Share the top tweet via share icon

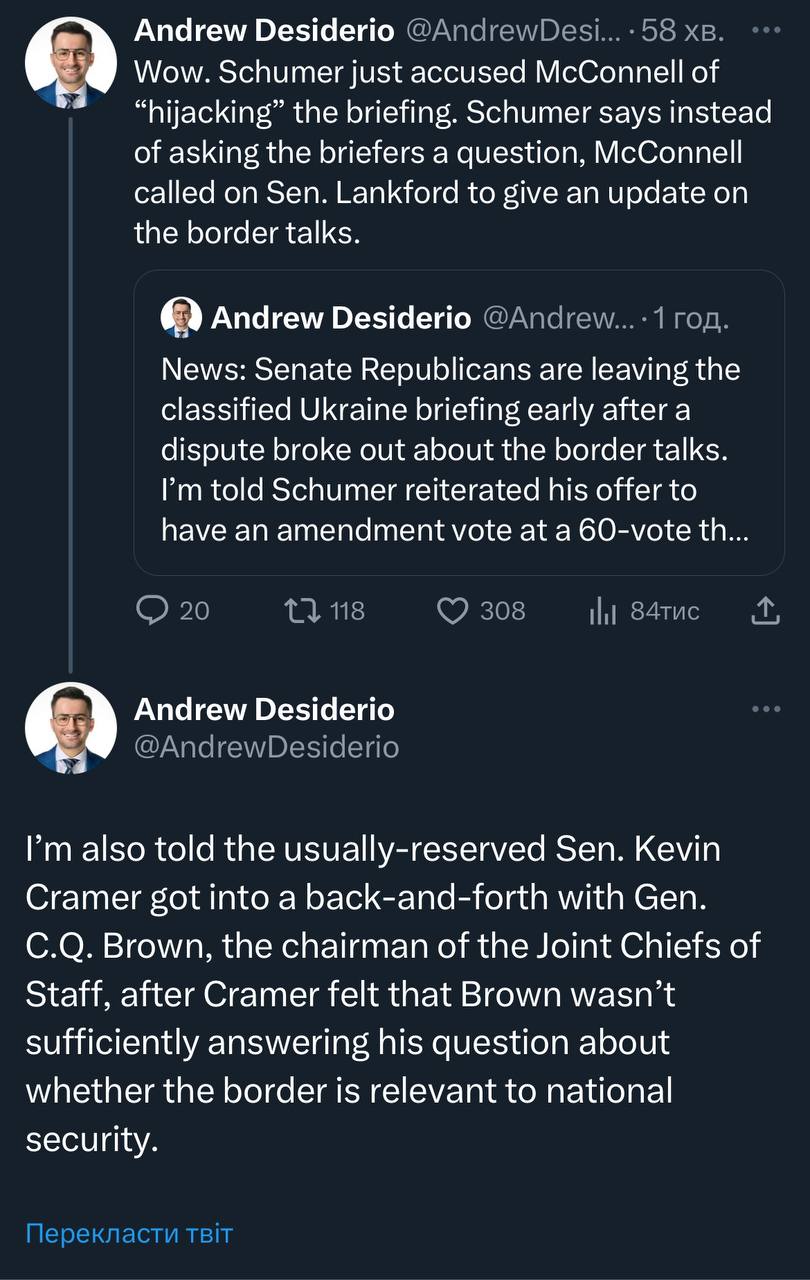(x=765, y=610)
